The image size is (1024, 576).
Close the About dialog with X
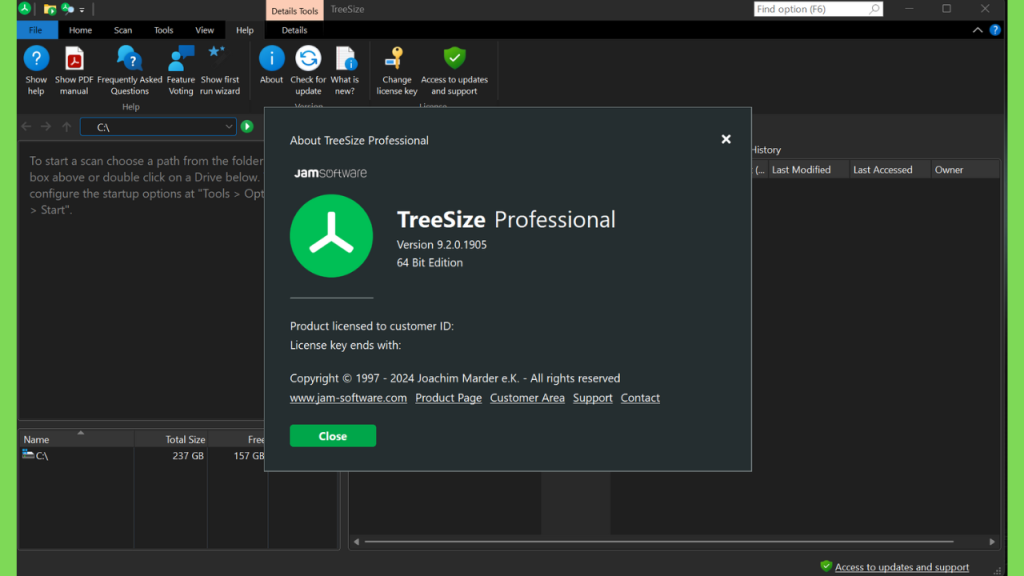pos(726,139)
